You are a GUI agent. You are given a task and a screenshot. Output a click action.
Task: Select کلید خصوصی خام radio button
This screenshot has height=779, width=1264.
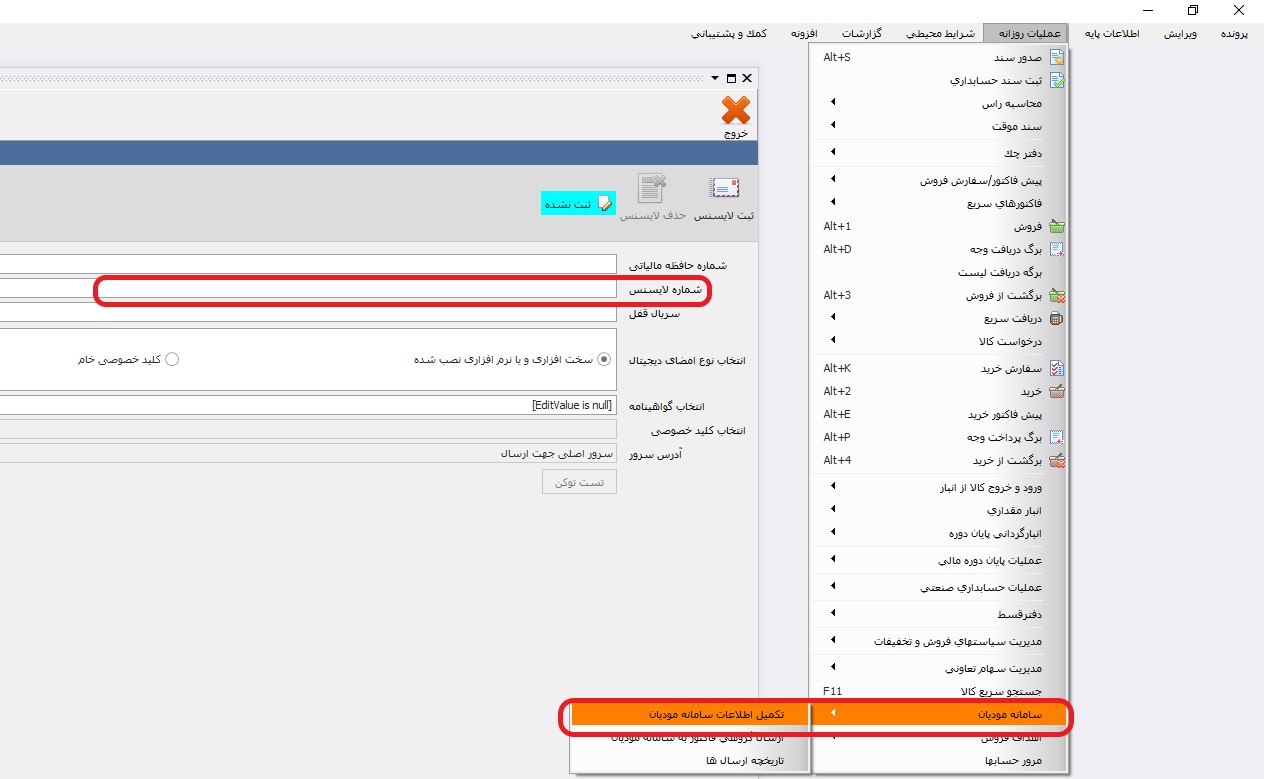(171, 359)
